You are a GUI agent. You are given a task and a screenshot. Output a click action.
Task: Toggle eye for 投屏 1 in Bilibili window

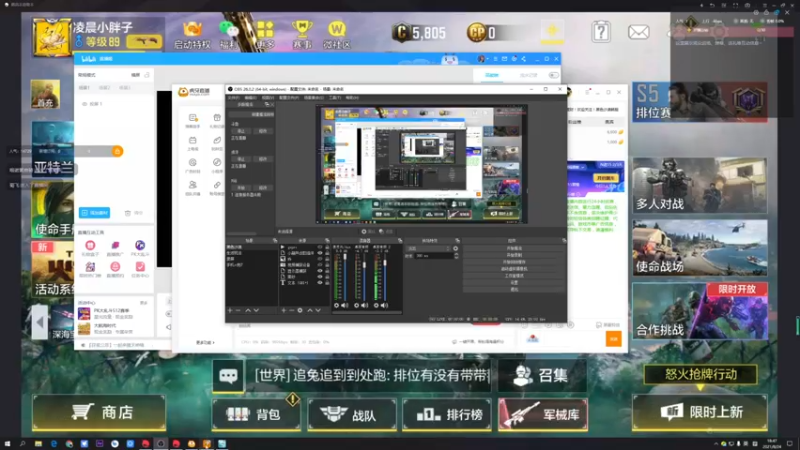click(x=85, y=104)
